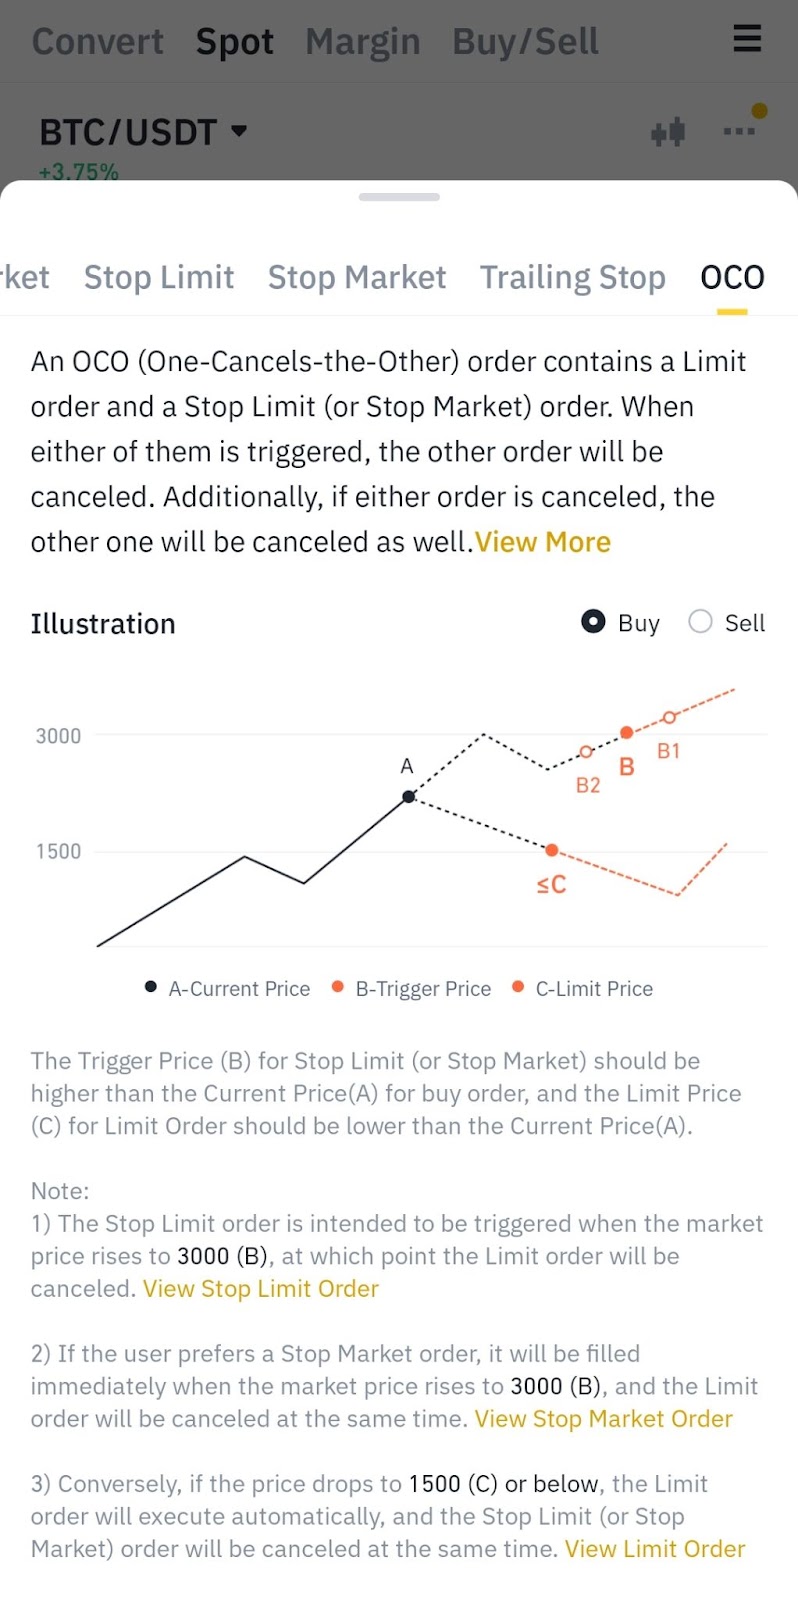798x1600 pixels.
Task: Click the B2 hollow circle marker
Action: pyautogui.click(x=587, y=752)
